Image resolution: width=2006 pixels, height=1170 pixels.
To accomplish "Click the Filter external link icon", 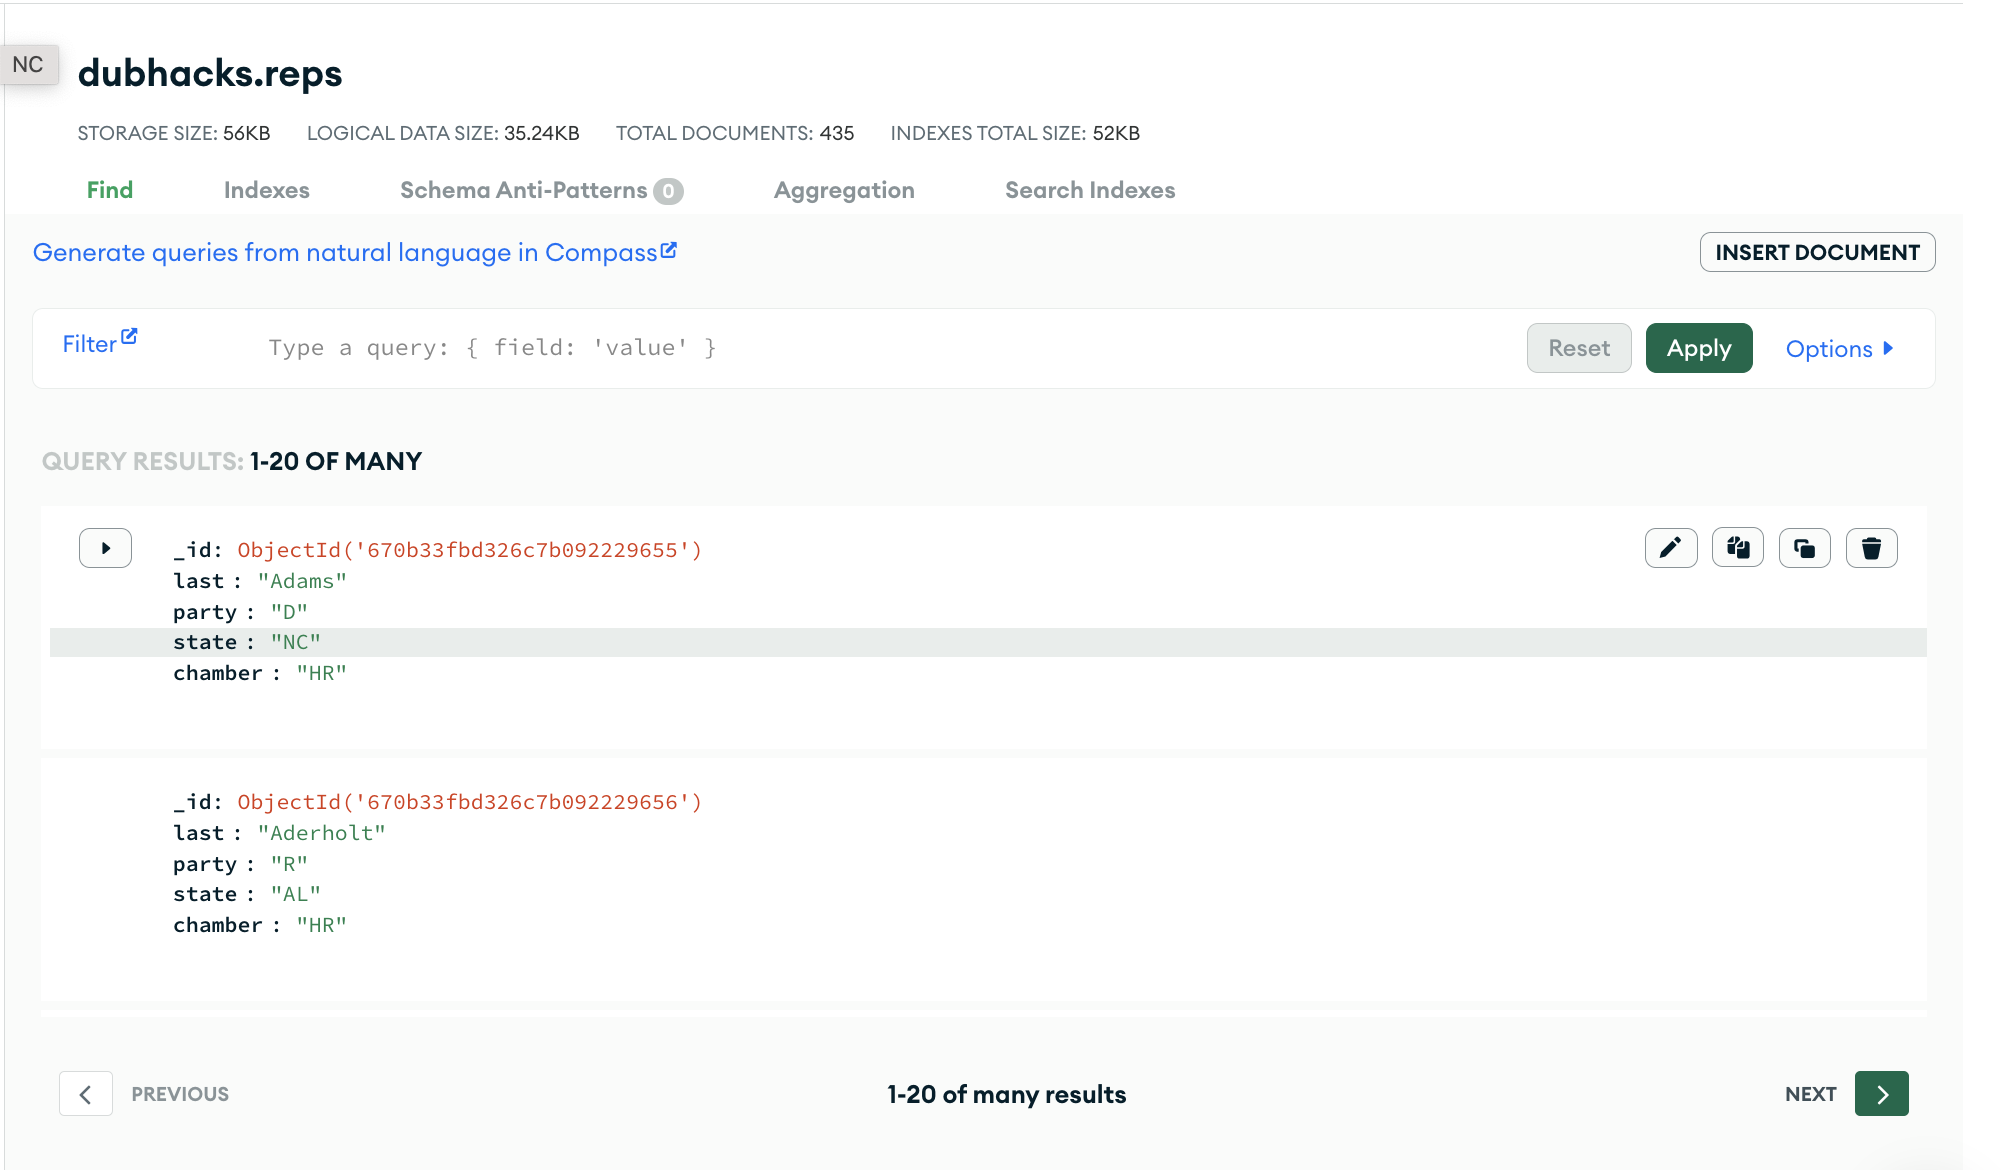I will pyautogui.click(x=129, y=337).
